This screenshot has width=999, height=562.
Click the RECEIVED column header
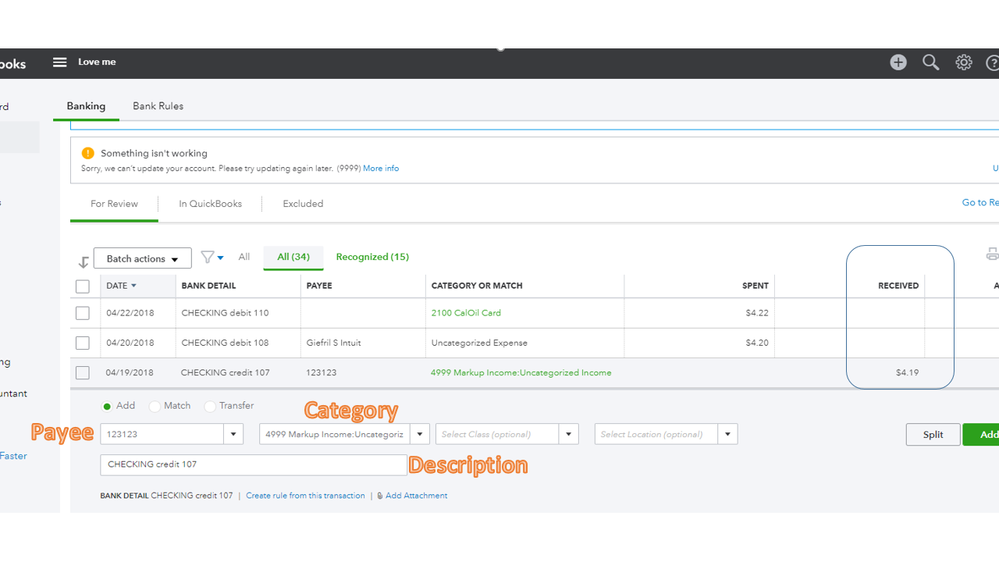[898, 285]
